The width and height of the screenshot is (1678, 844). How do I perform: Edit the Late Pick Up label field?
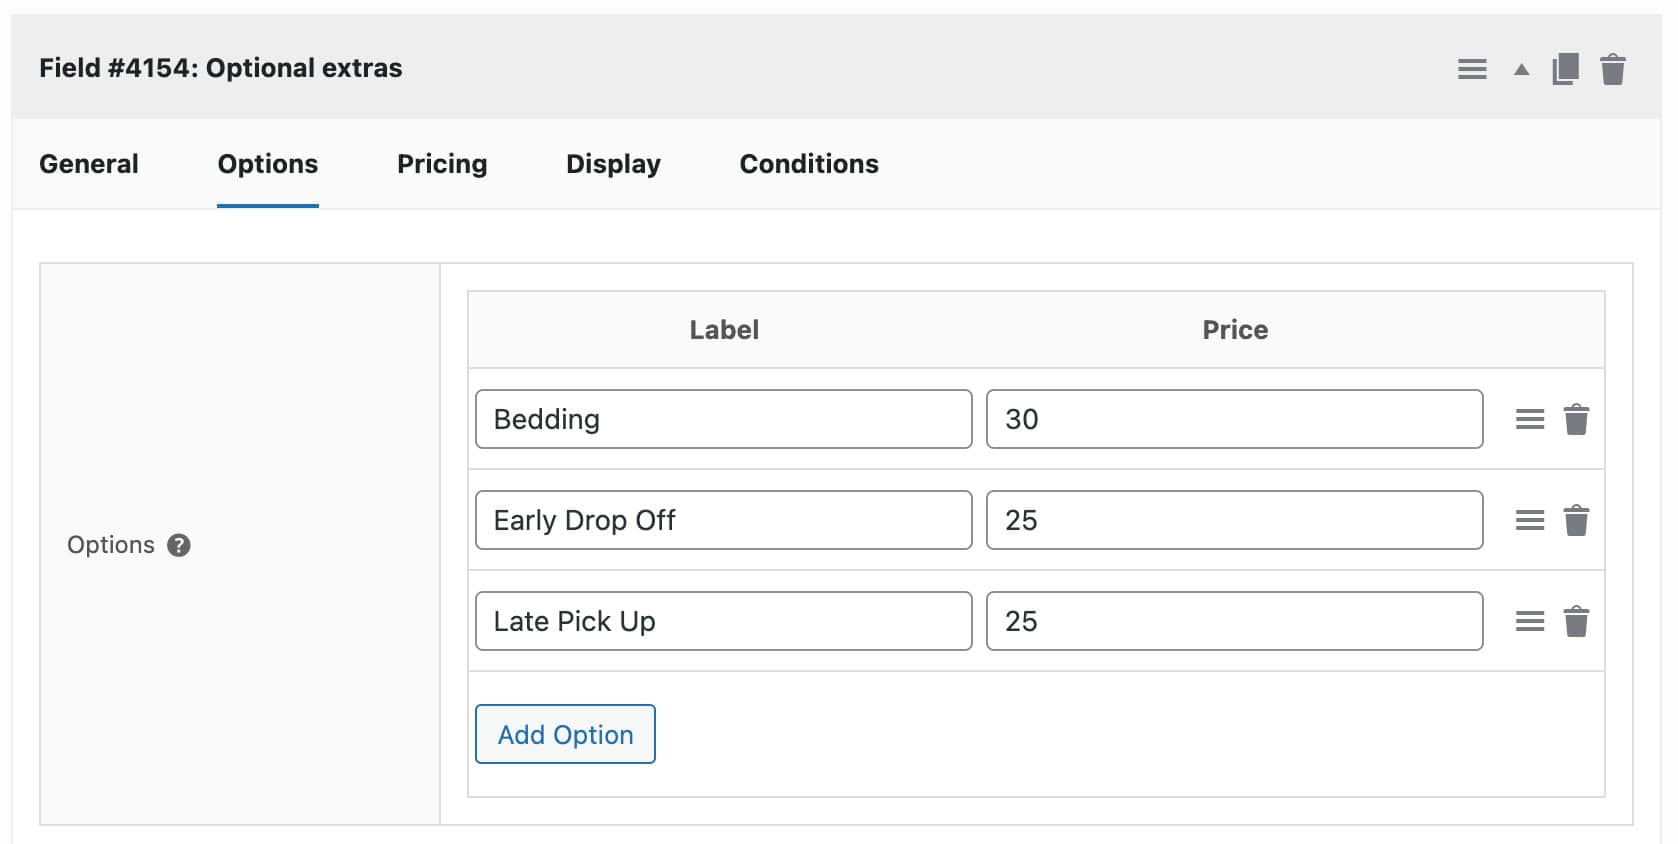coord(723,621)
